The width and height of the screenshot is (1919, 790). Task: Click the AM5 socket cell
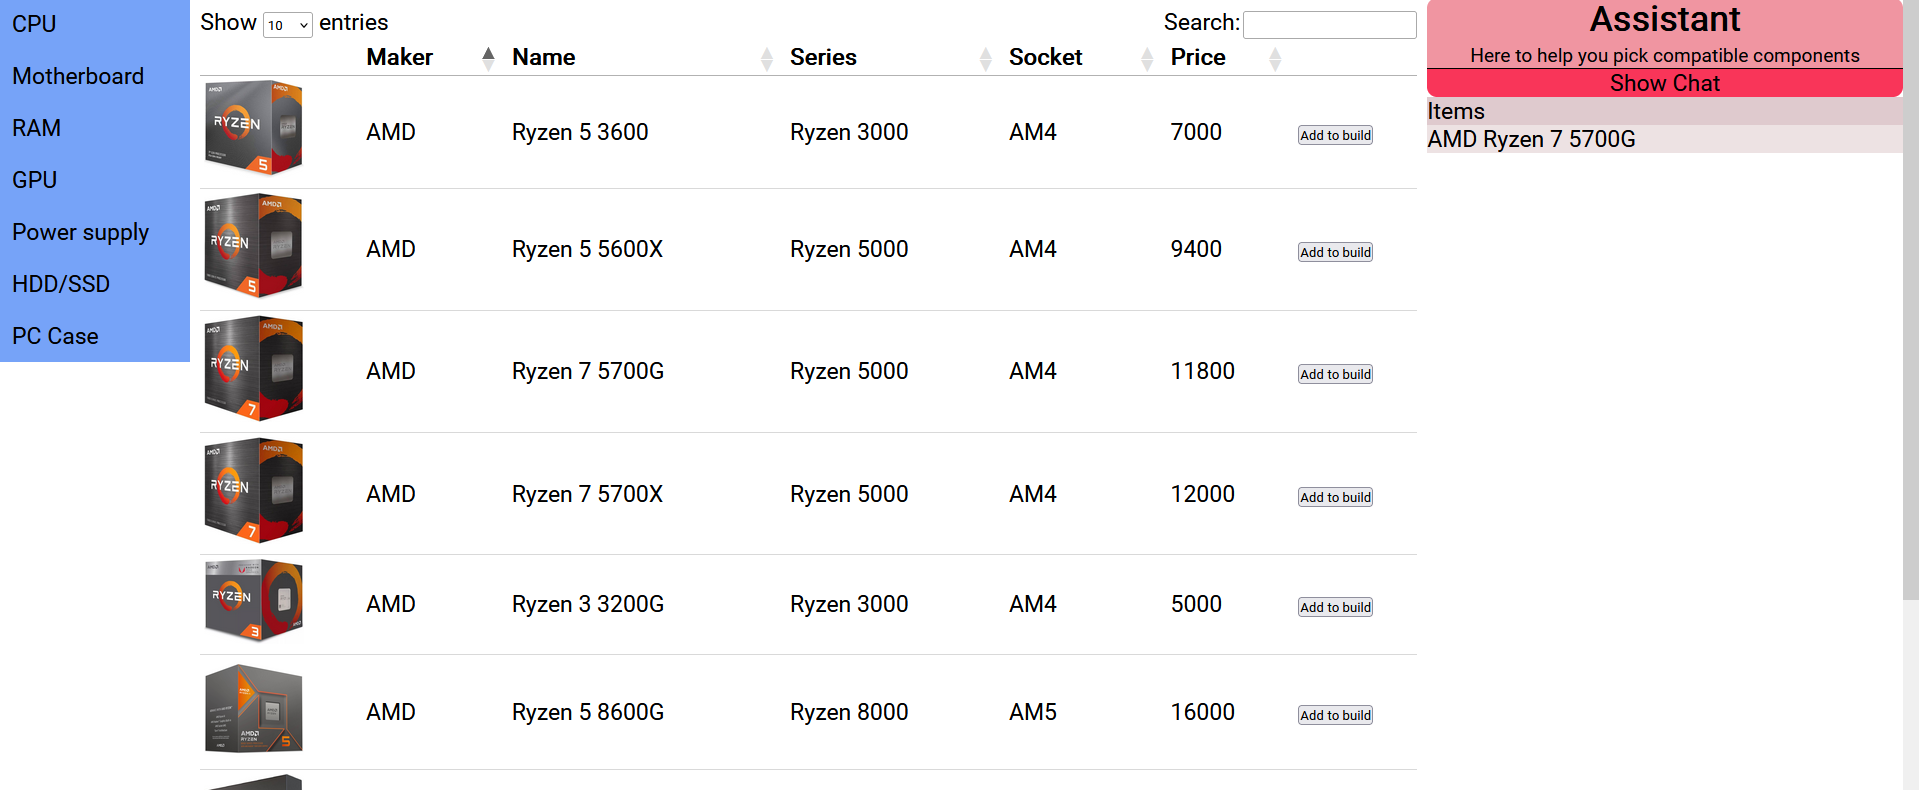1033,712
